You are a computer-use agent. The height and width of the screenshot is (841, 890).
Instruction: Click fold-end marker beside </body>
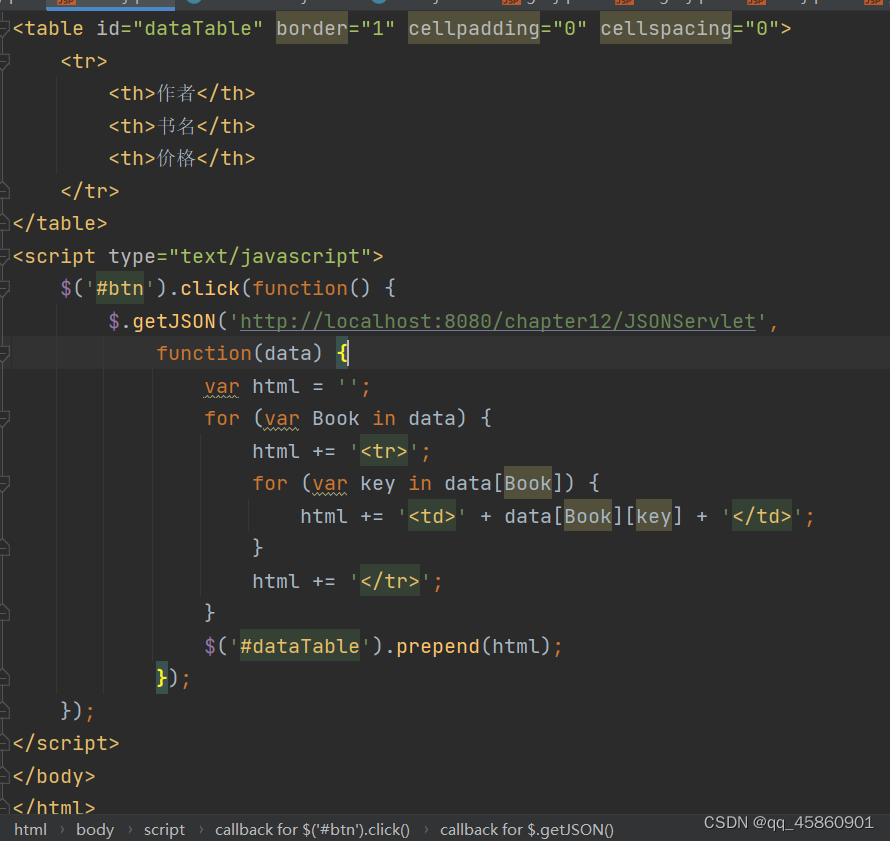pyautogui.click(x=4, y=776)
